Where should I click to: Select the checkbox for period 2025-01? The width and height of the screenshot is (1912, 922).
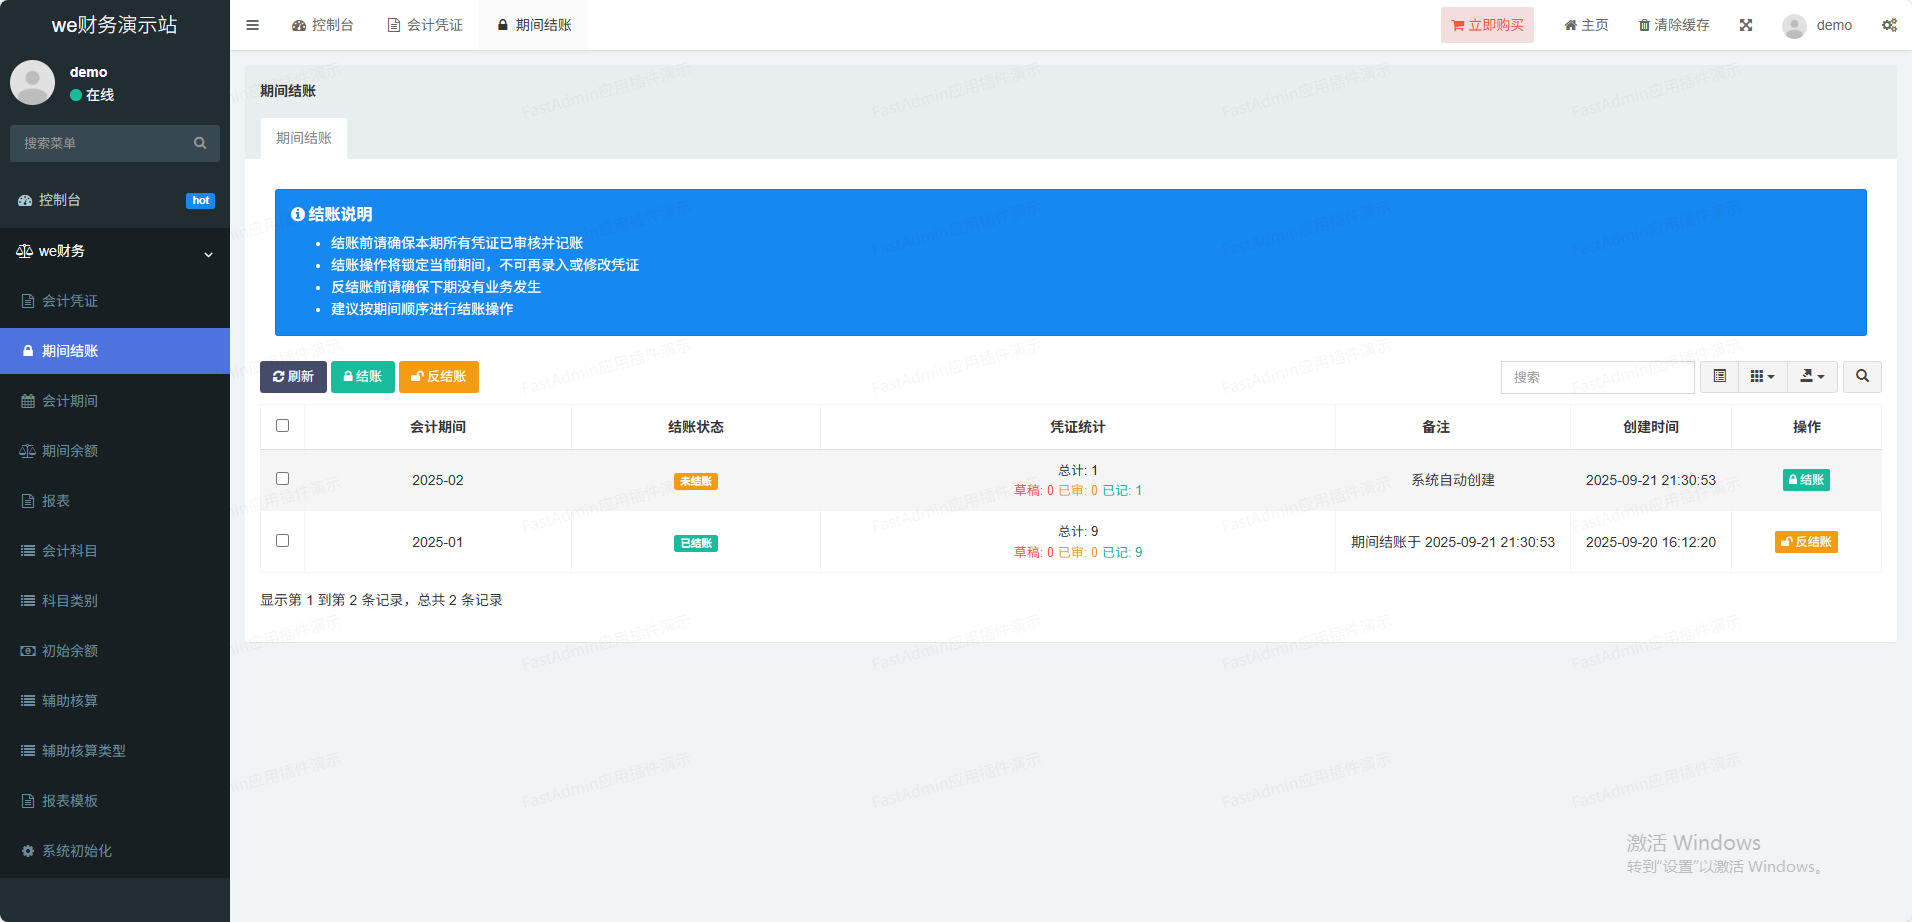pyautogui.click(x=282, y=541)
